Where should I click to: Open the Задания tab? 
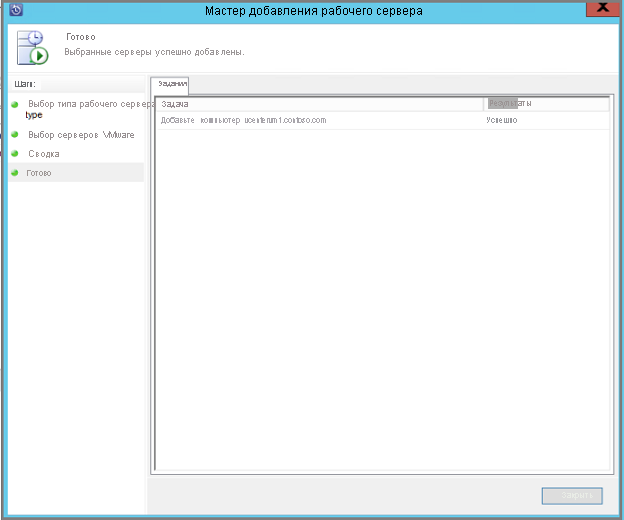(171, 85)
